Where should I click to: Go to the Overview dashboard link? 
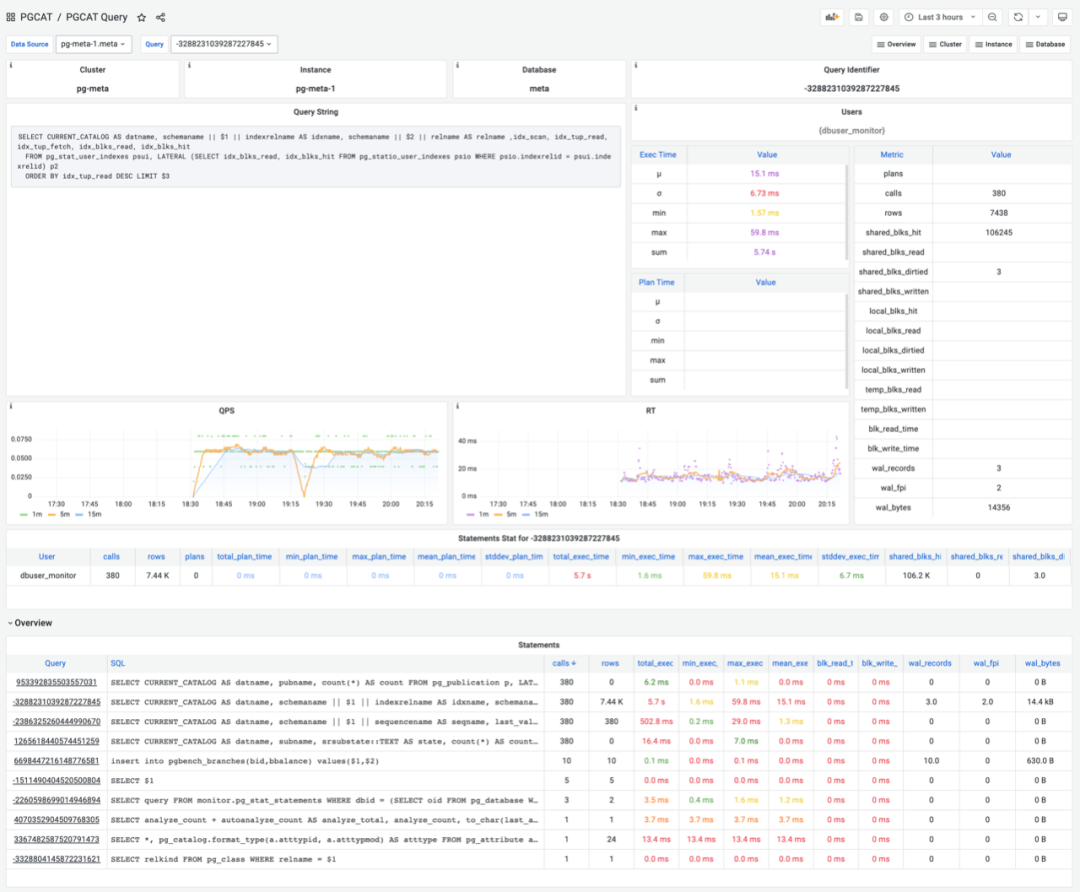click(x=896, y=44)
